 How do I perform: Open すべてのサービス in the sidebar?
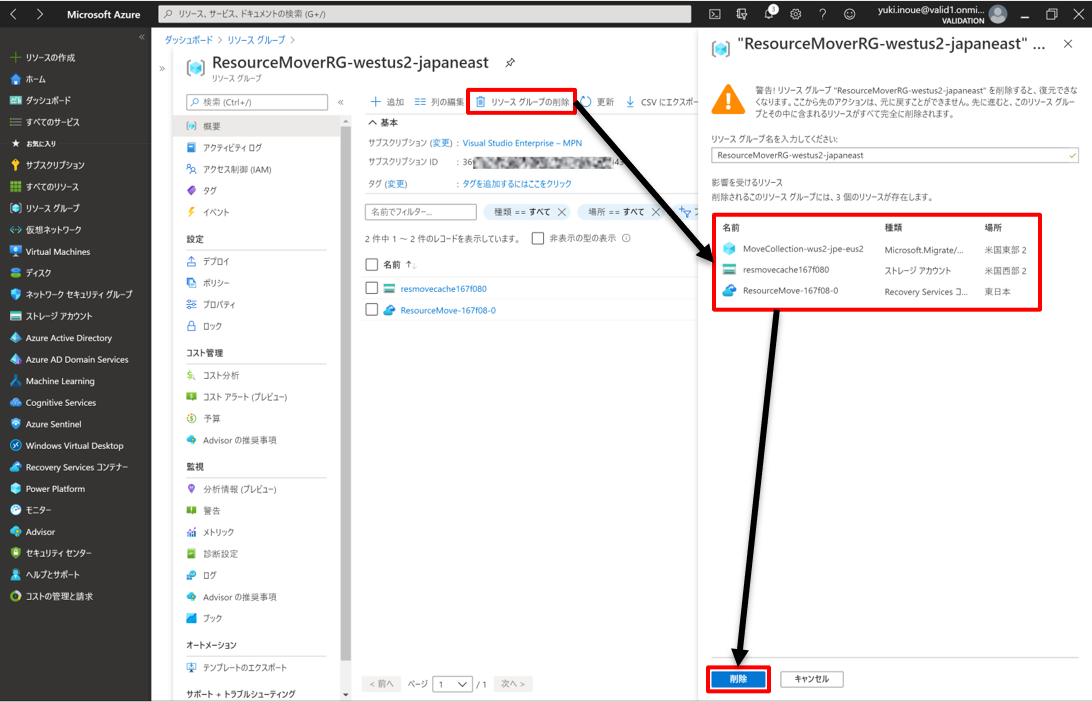click(x=52, y=122)
